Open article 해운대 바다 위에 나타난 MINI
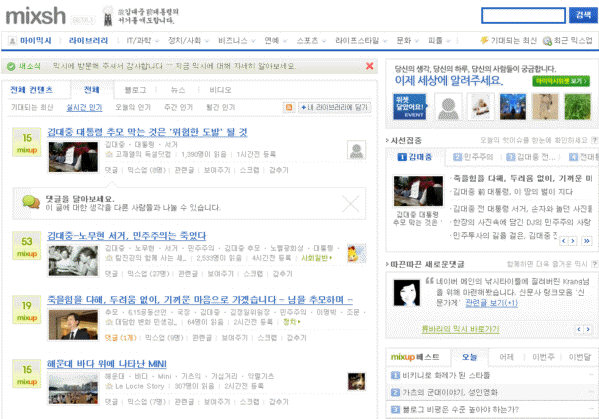 [107, 364]
